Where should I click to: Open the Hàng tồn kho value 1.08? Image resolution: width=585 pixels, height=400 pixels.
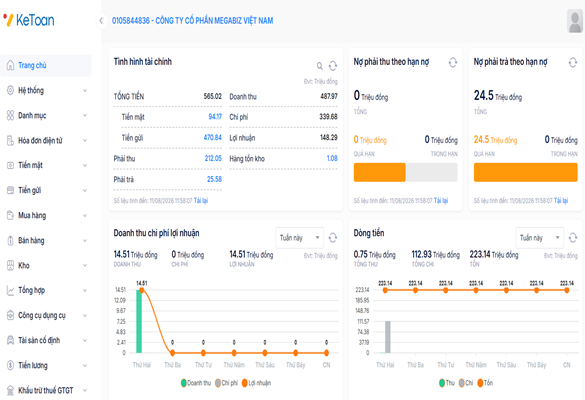[x=332, y=159]
